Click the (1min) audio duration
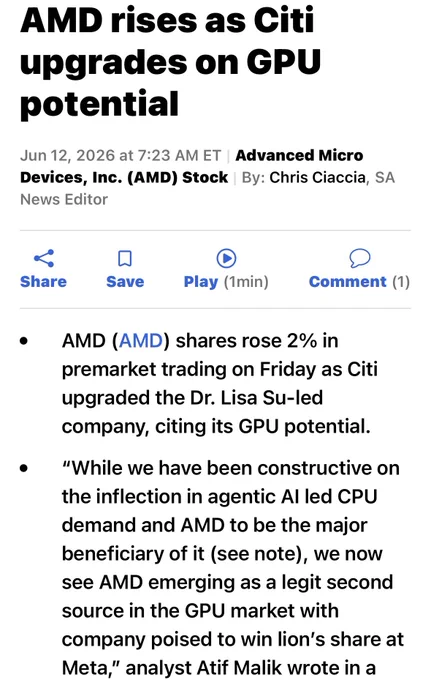 coord(246,281)
